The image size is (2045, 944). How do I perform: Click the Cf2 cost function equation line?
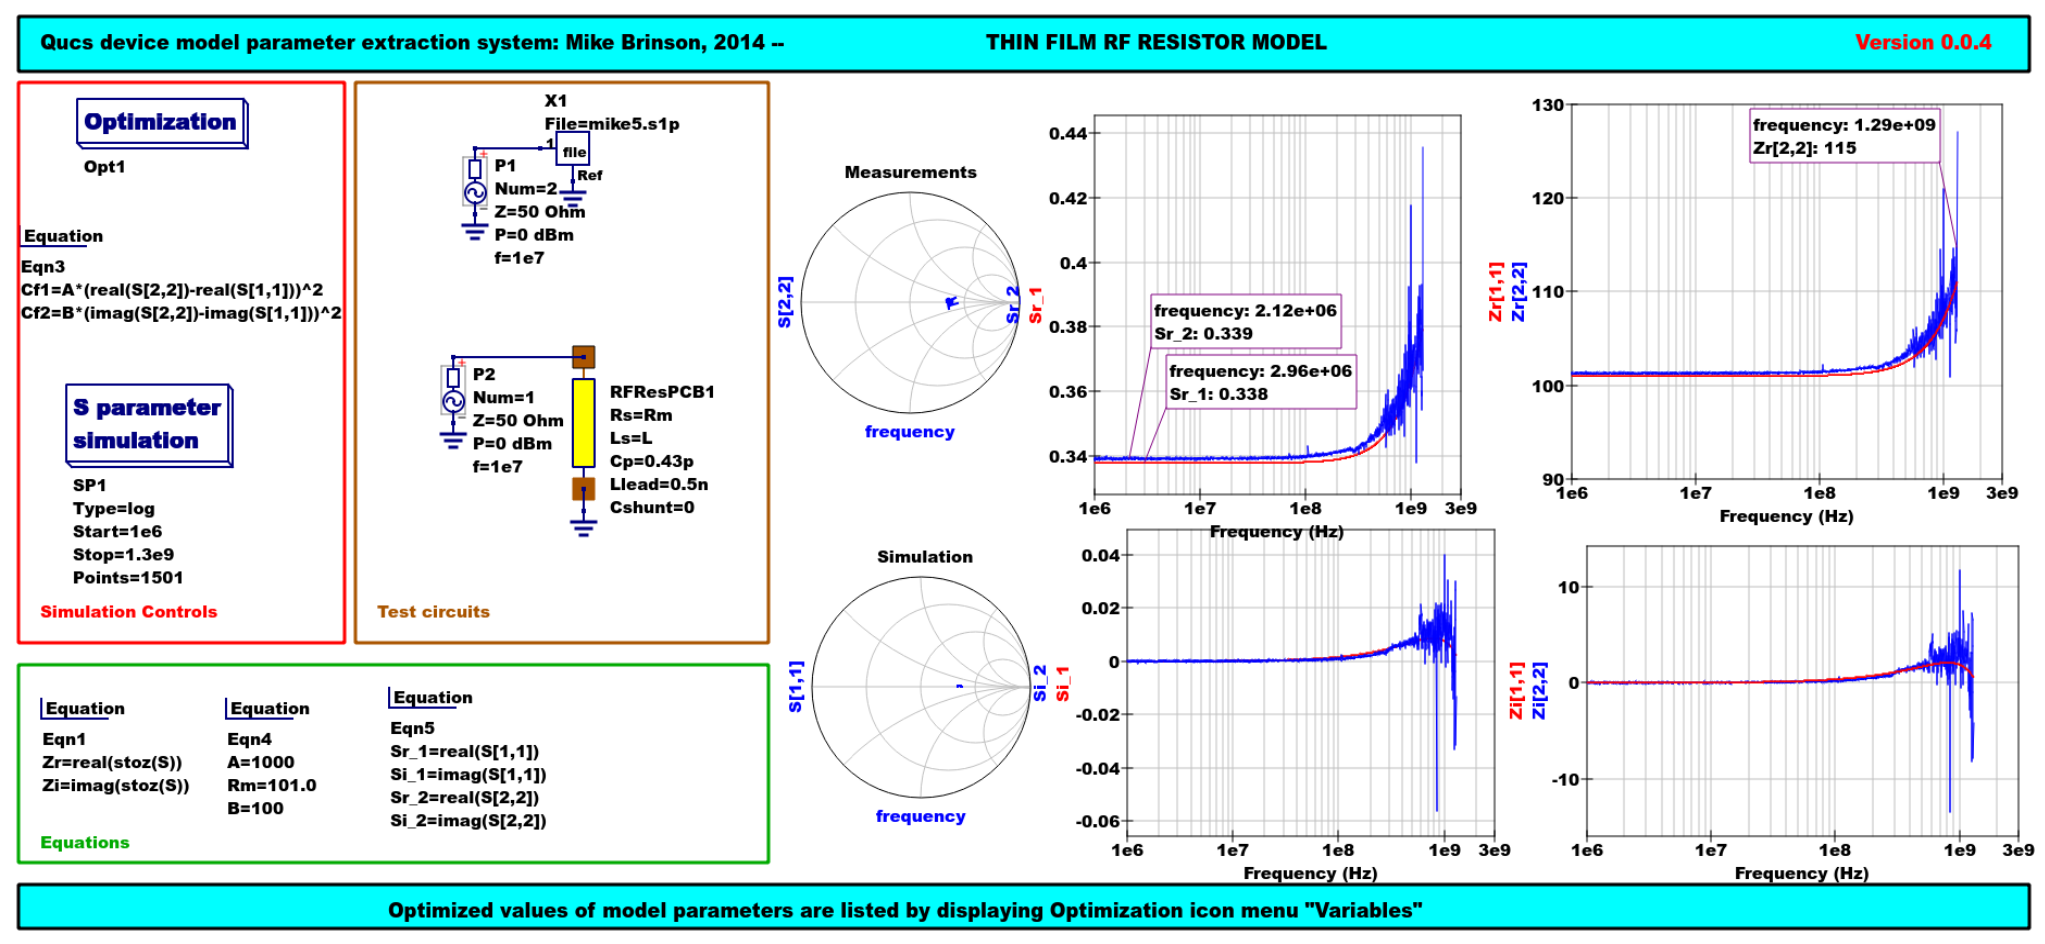(181, 313)
